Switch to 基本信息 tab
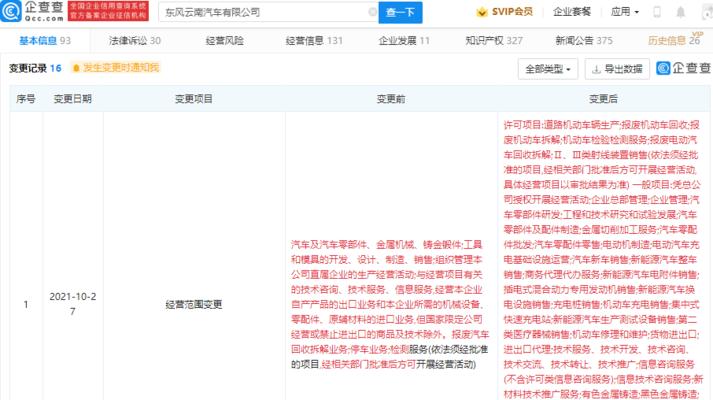Image resolution: width=713 pixels, height=400 pixels. click(x=45, y=40)
